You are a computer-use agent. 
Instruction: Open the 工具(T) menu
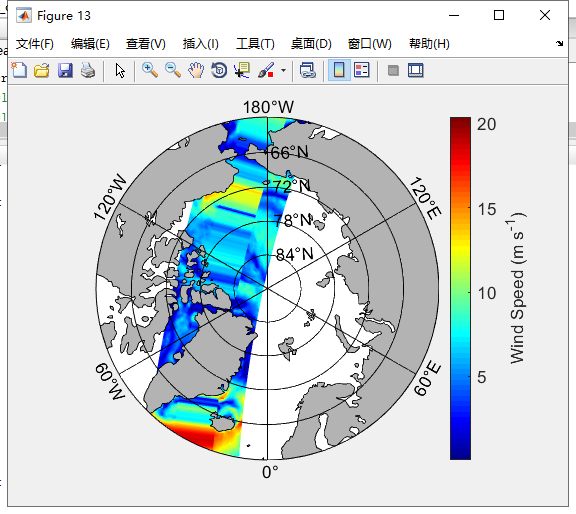pyautogui.click(x=255, y=44)
